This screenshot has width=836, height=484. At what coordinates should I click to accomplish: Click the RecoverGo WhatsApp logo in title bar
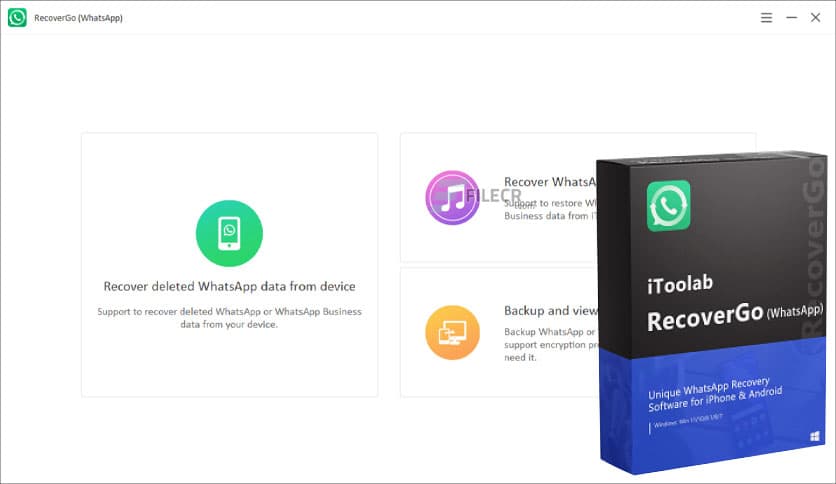pyautogui.click(x=17, y=18)
